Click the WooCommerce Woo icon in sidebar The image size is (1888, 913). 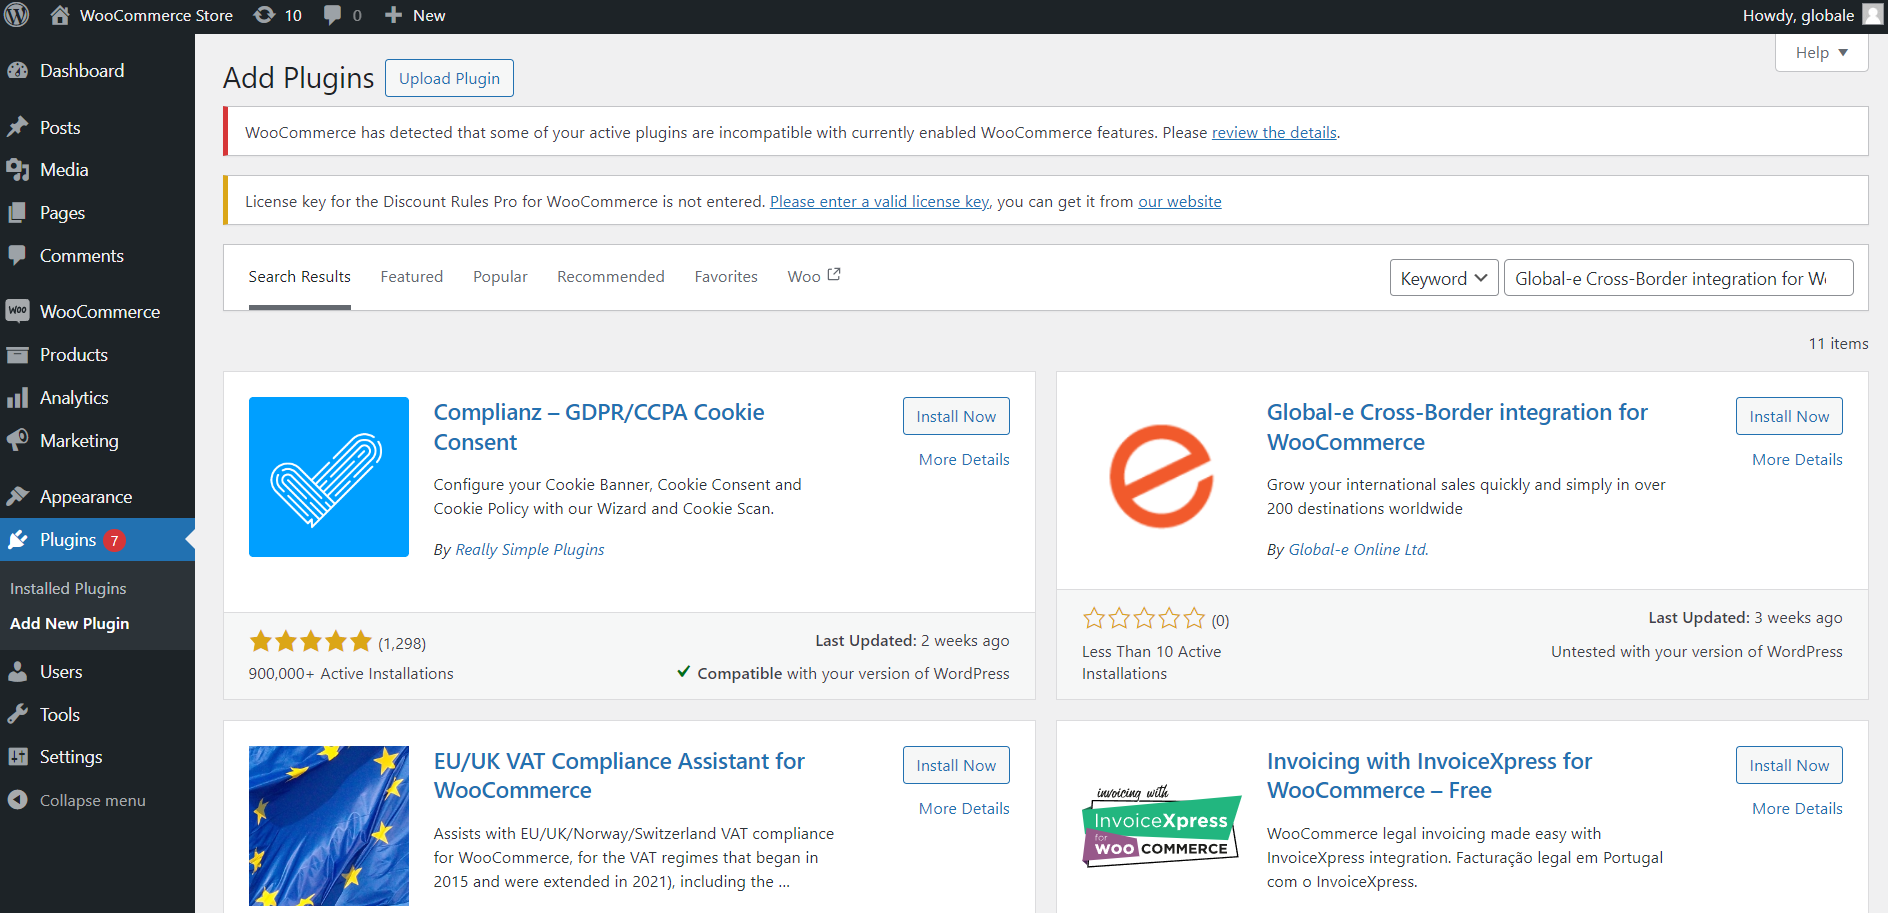17,311
